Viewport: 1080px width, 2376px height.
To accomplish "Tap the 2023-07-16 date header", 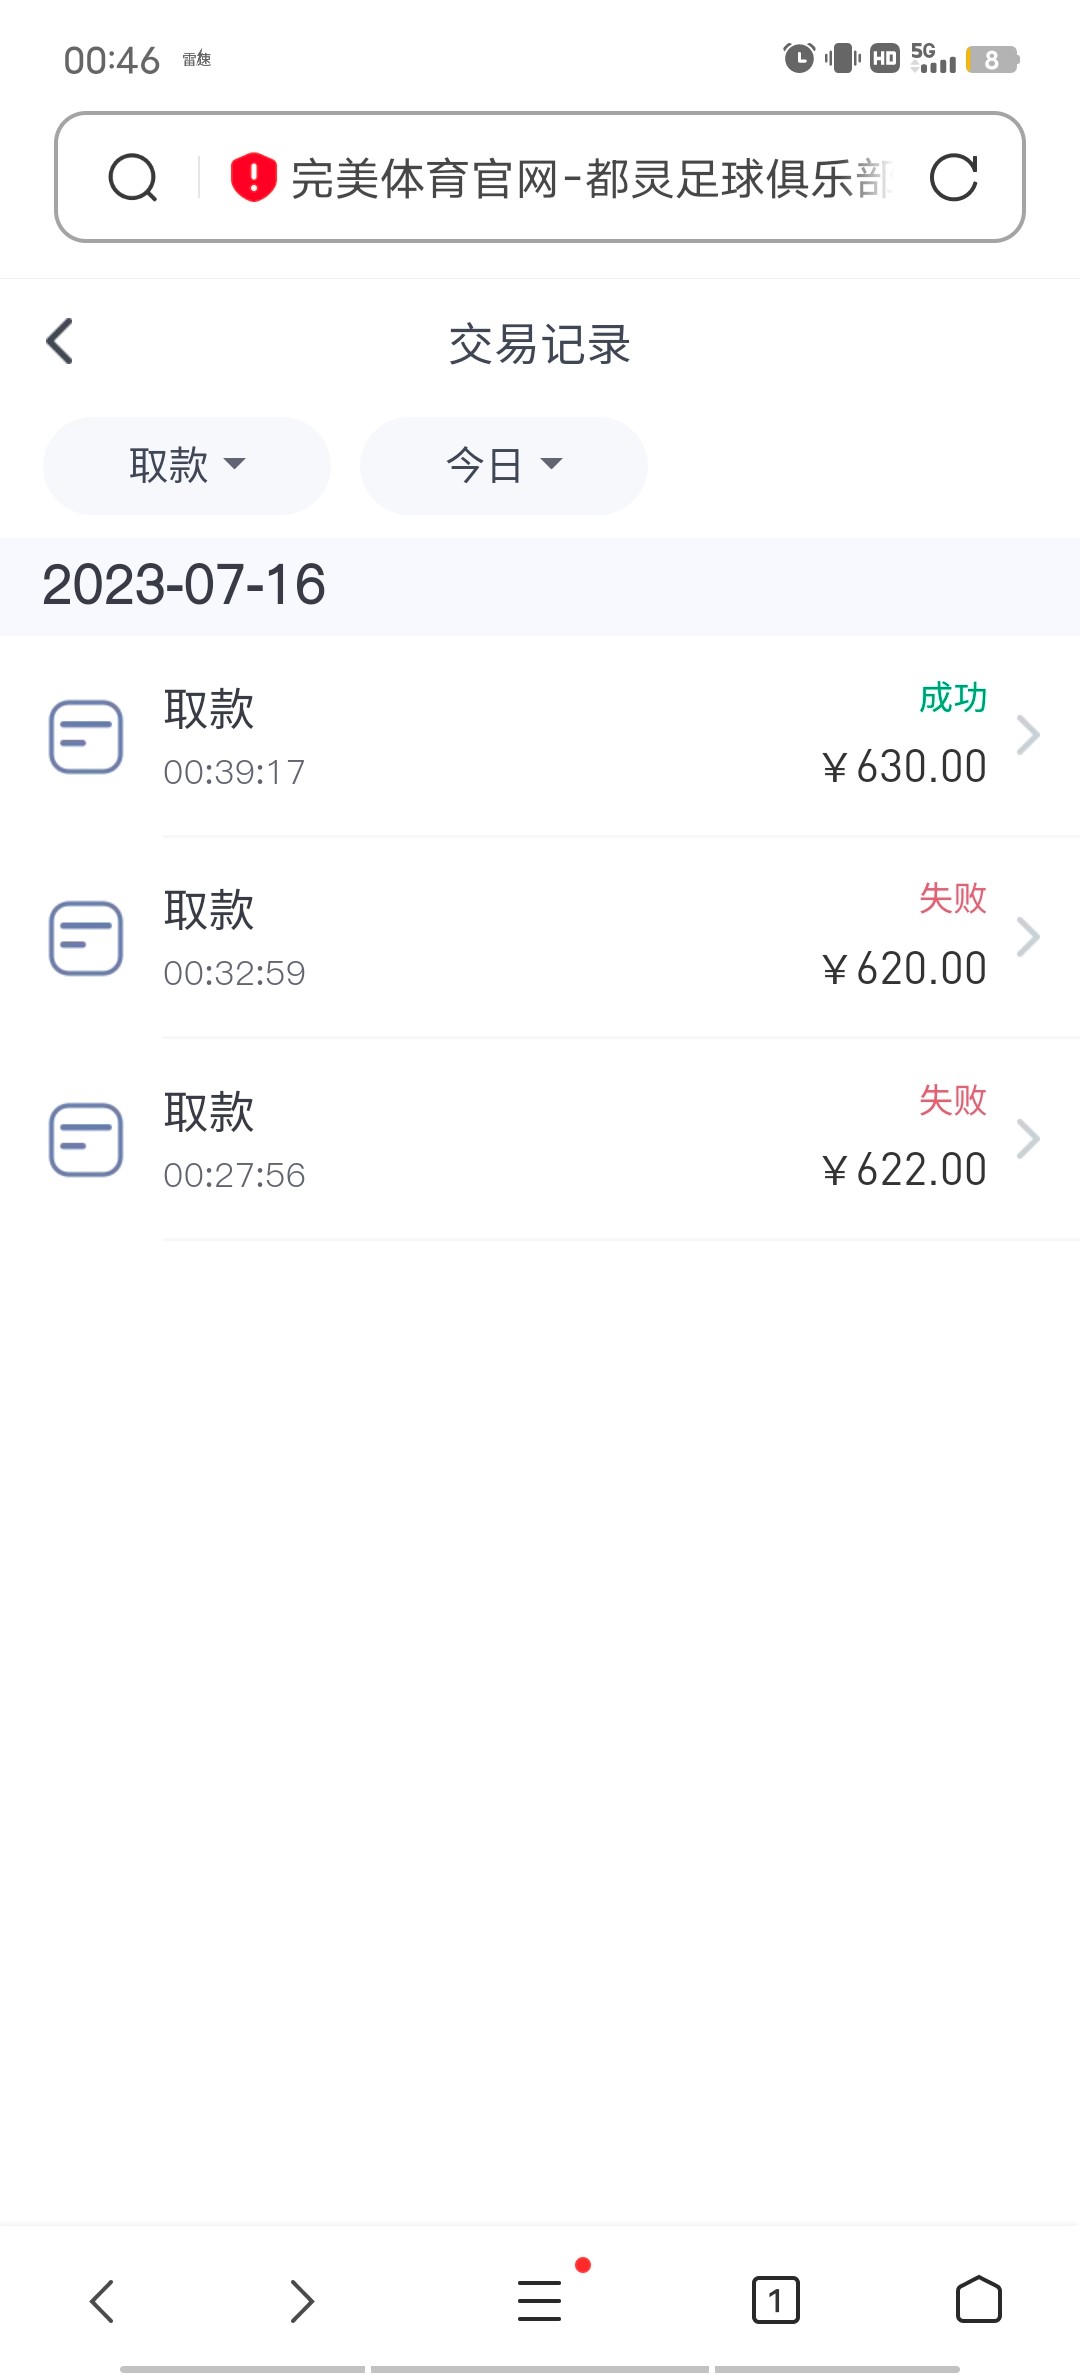I will (x=184, y=585).
